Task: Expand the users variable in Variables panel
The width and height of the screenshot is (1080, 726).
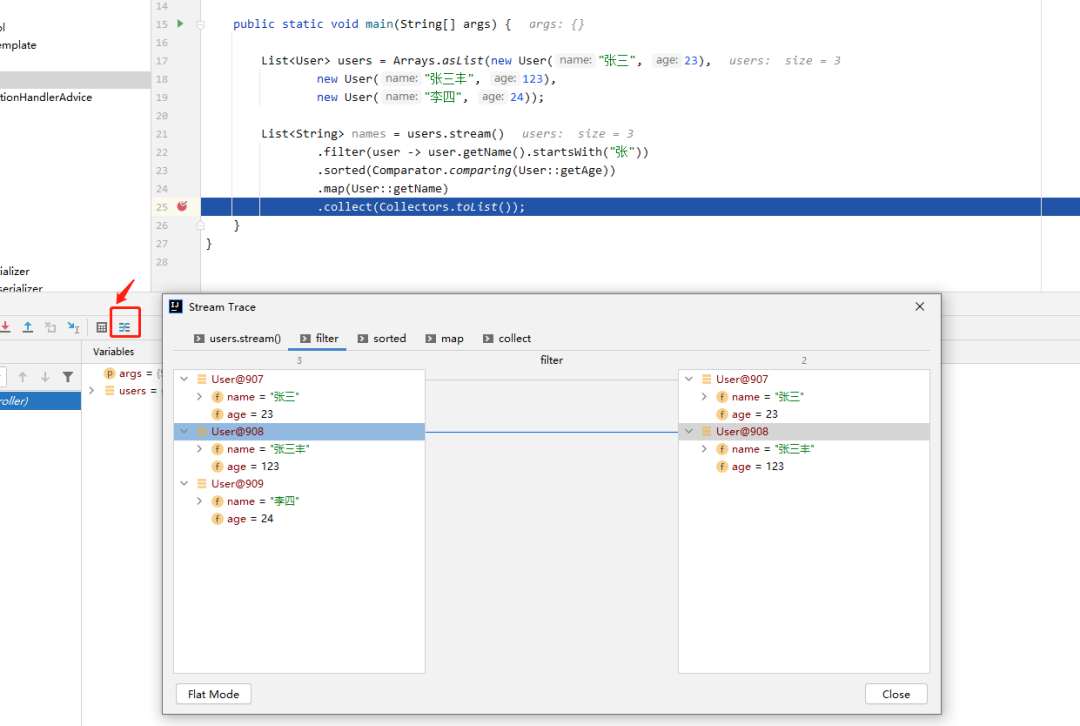Action: tap(91, 390)
